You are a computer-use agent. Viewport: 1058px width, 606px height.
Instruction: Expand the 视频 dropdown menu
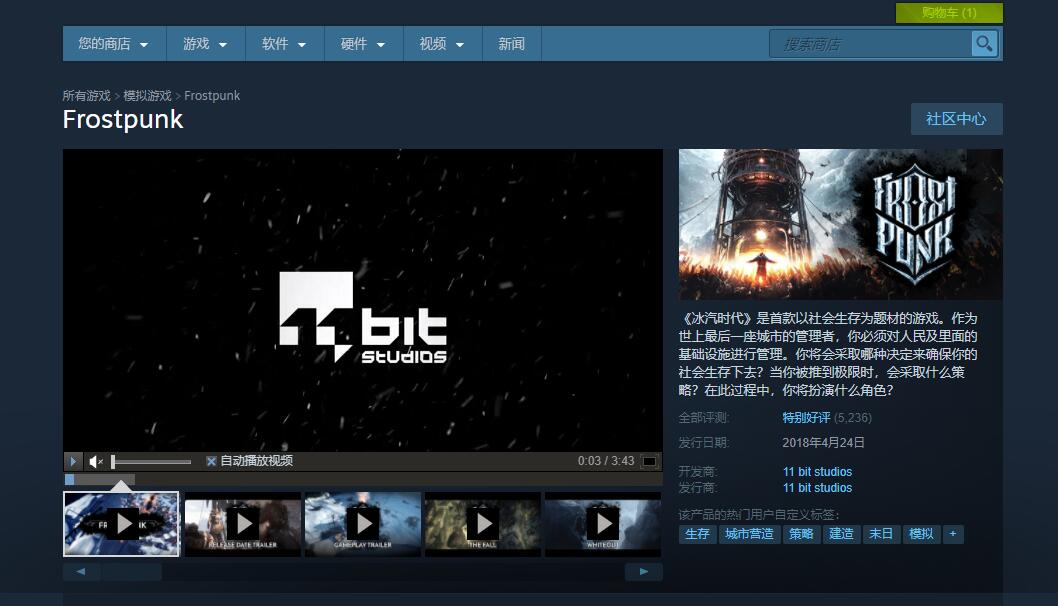pyautogui.click(x=443, y=44)
